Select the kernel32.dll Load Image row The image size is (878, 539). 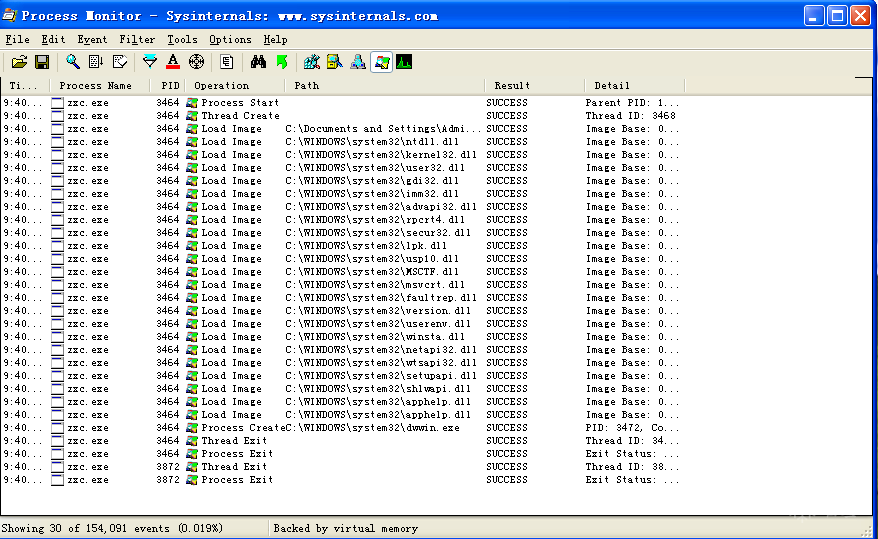click(x=342, y=155)
